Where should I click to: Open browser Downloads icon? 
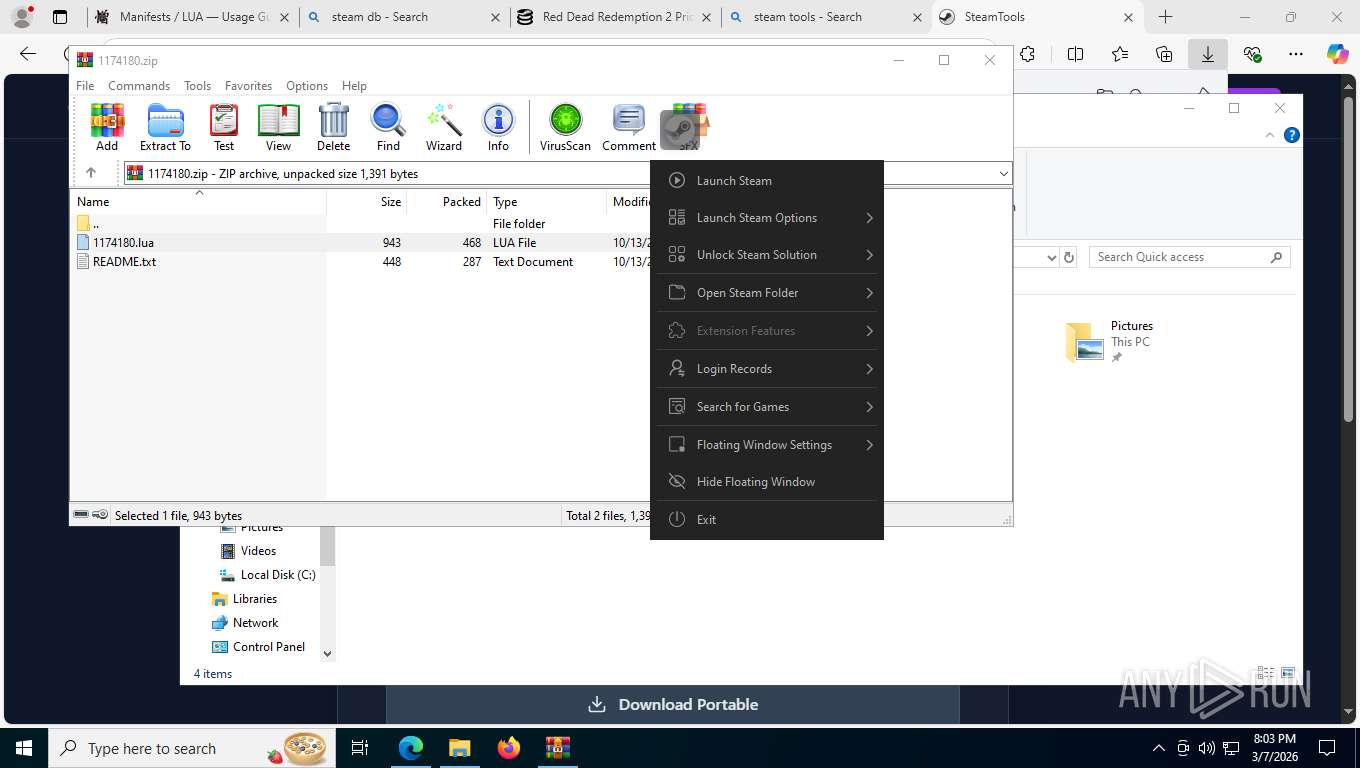click(x=1207, y=55)
